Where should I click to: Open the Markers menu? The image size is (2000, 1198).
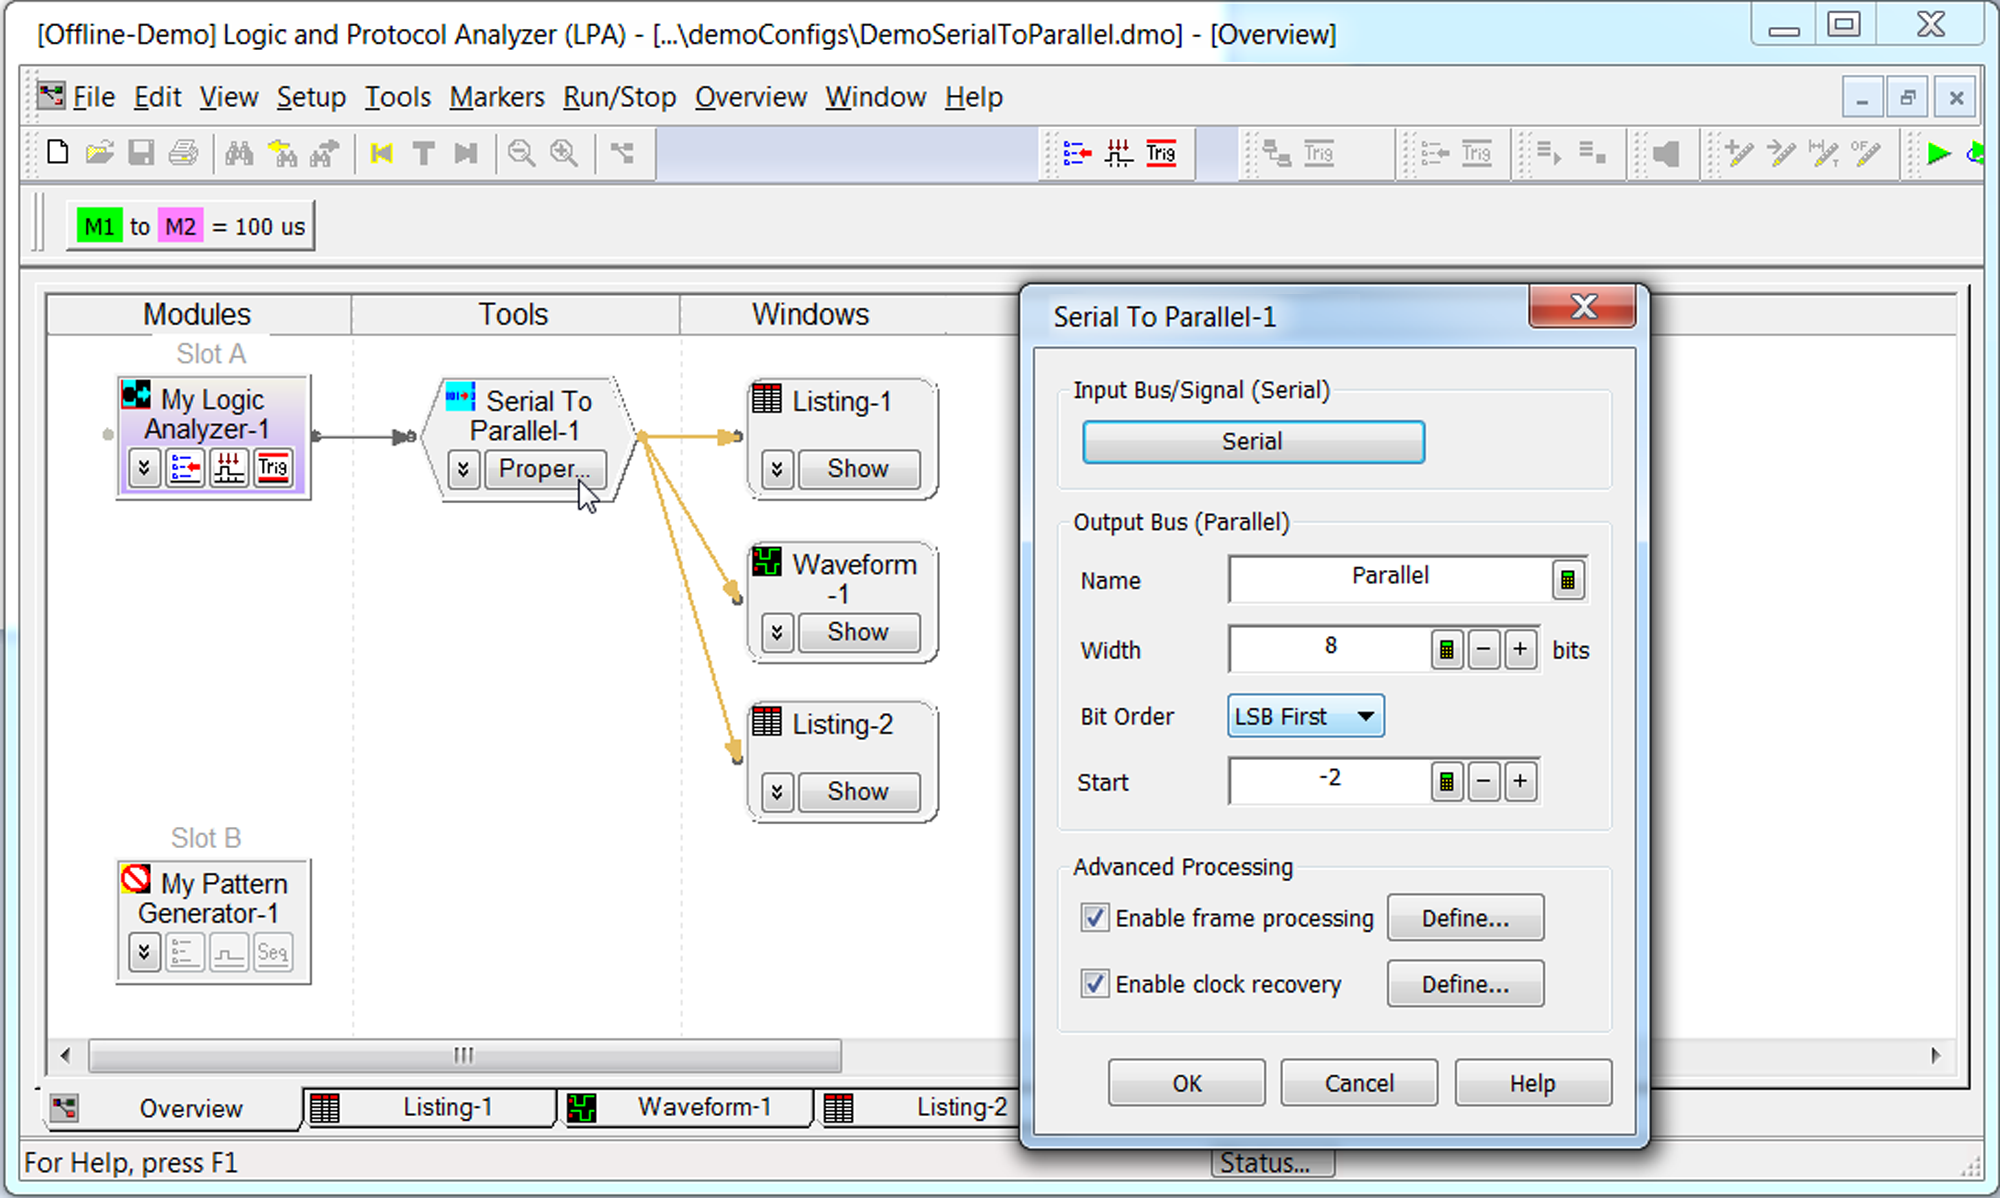[497, 96]
